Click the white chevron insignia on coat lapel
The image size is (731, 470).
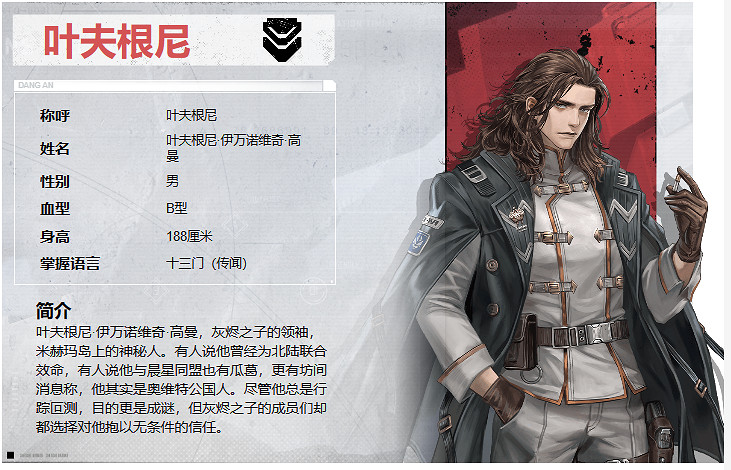pyautogui.click(x=625, y=211)
